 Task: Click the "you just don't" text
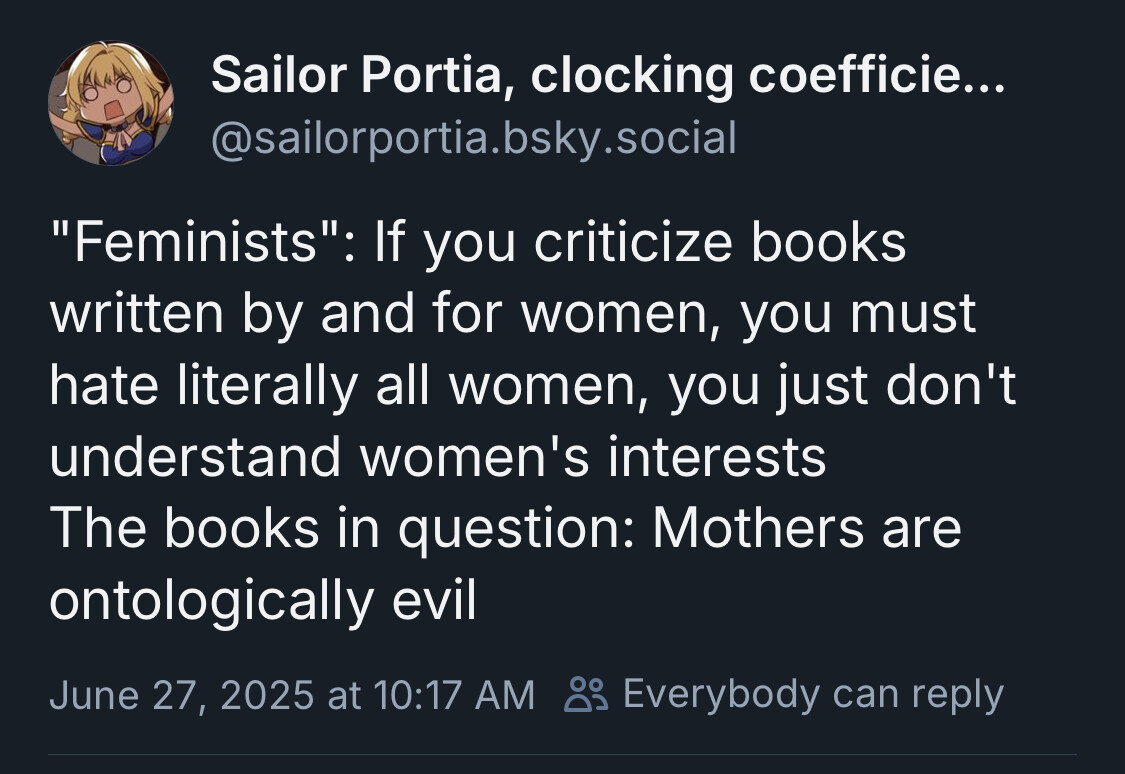842,386
